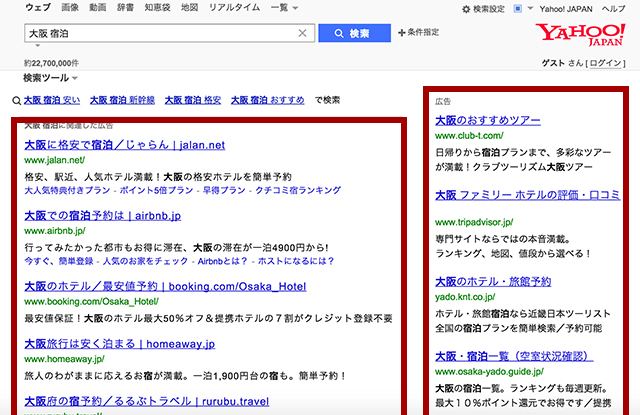Click the +条件指定 link
This screenshot has width=640, height=415.
(419, 32)
